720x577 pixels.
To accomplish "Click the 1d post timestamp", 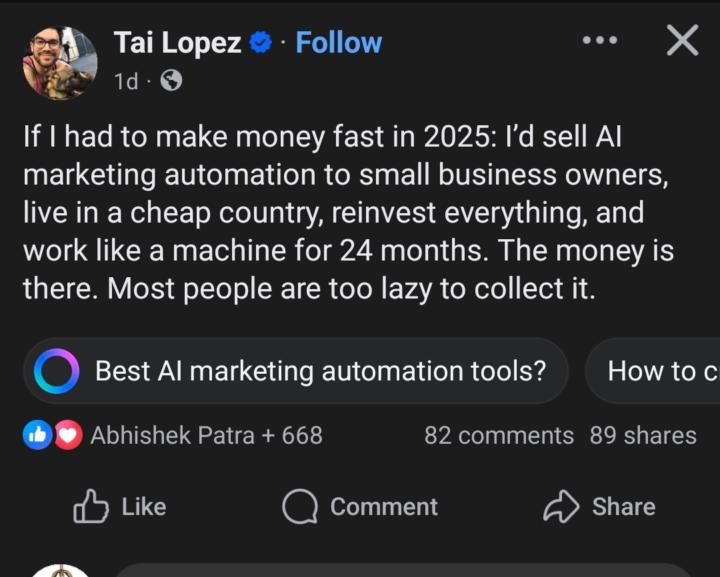I will [126, 81].
